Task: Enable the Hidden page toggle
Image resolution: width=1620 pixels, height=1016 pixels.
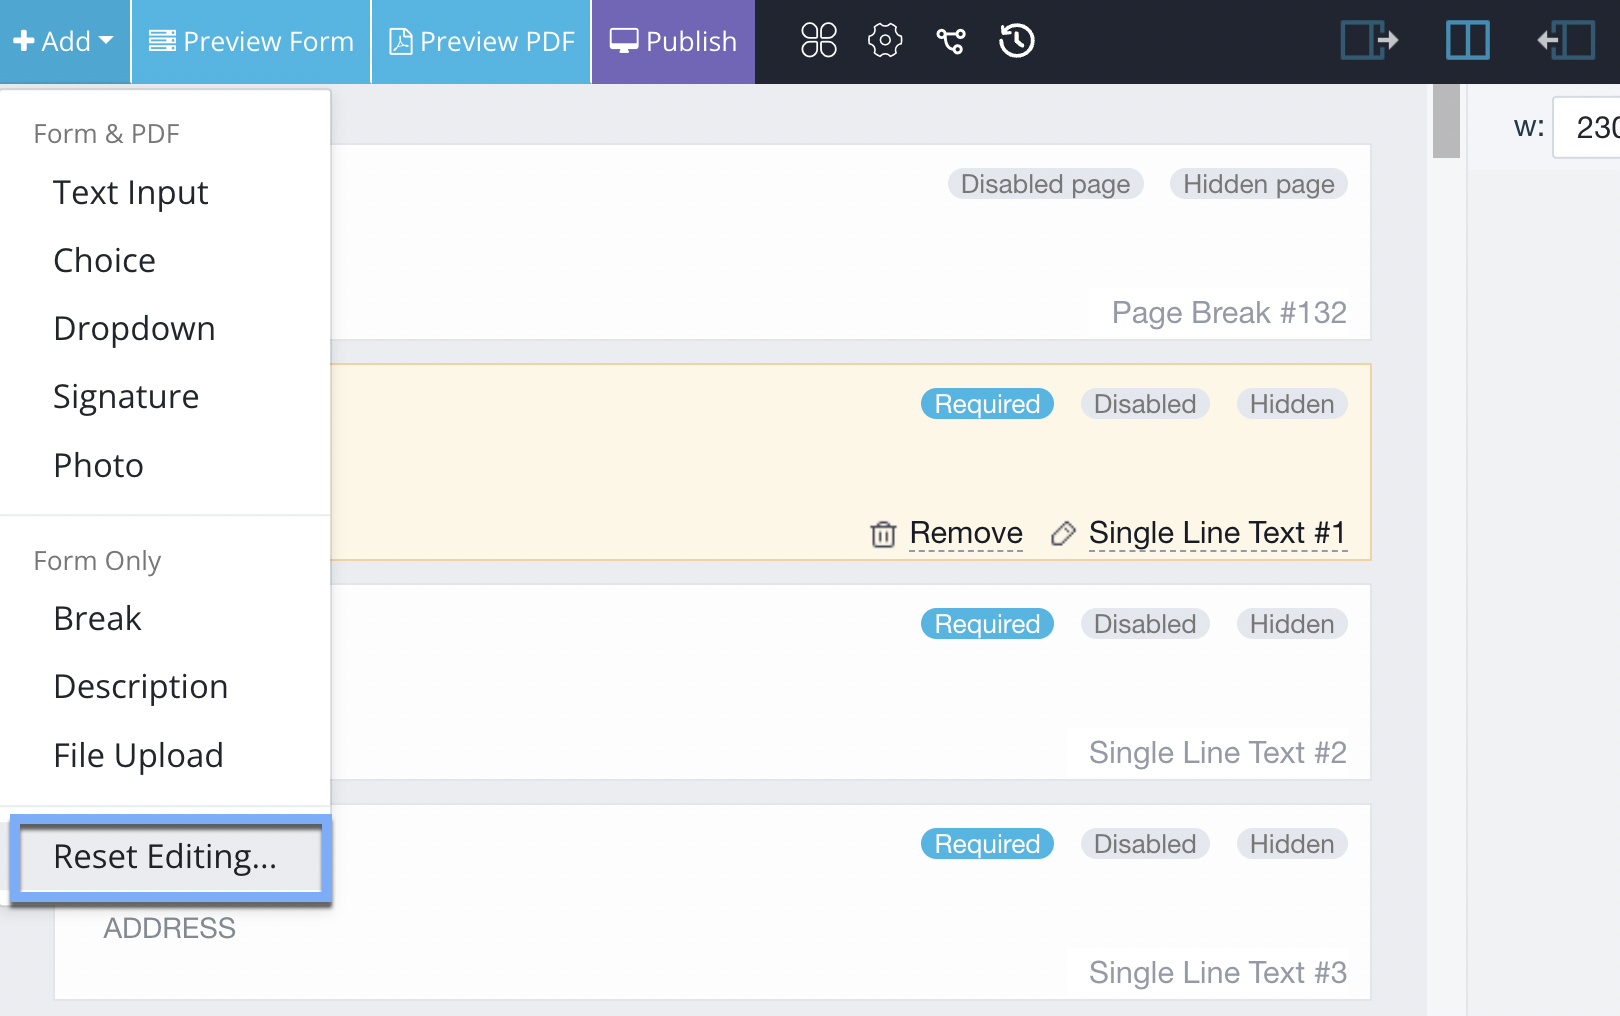Action: (1258, 184)
